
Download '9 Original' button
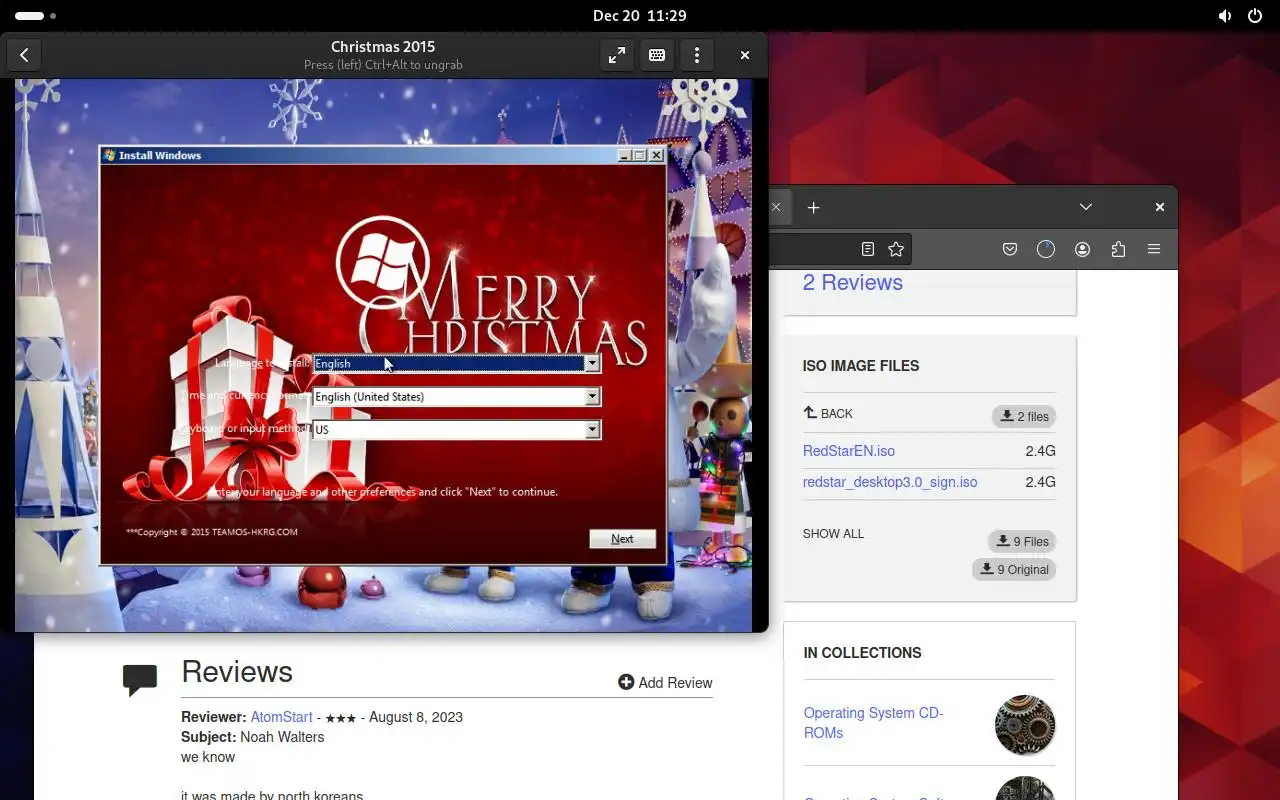click(x=1014, y=569)
